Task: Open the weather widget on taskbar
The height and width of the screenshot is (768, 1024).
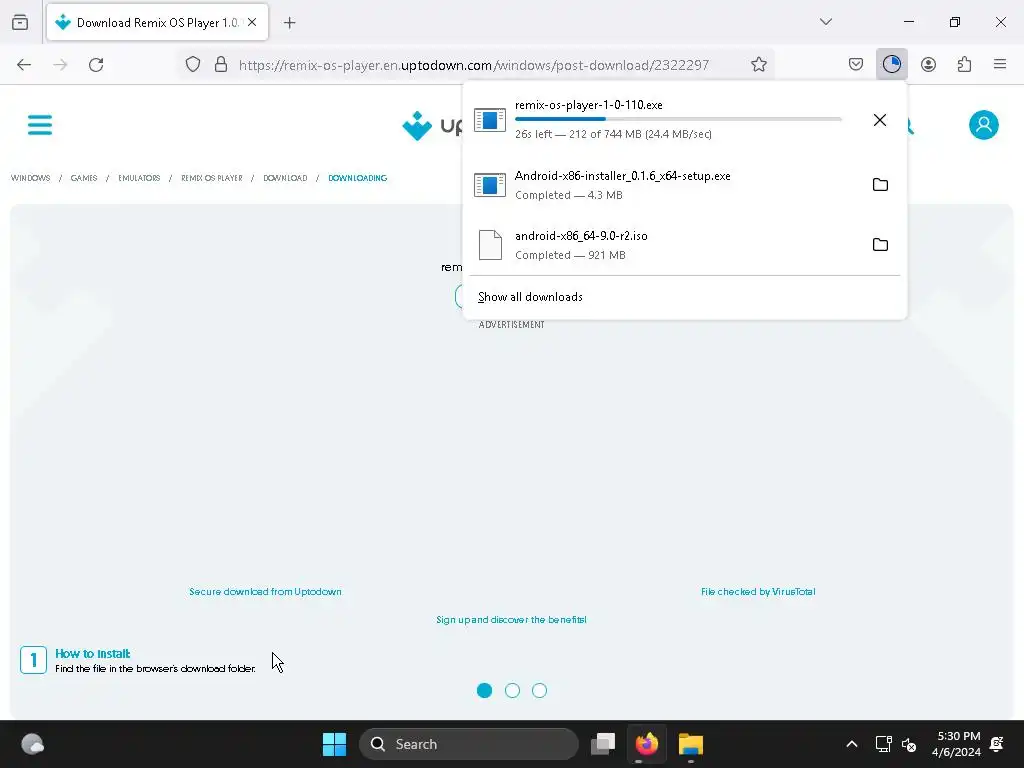Action: click(x=33, y=744)
